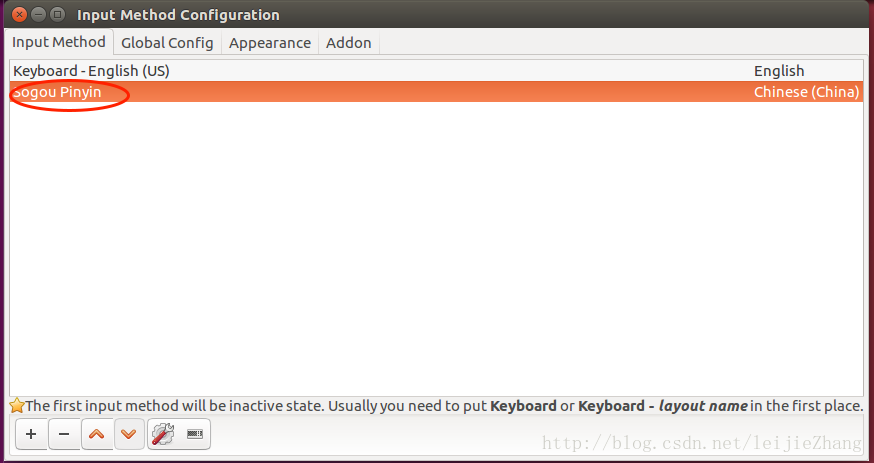The width and height of the screenshot is (874, 463).
Task: Select the Keyboard - English (US) entry
Action: pyautogui.click(x=92, y=71)
